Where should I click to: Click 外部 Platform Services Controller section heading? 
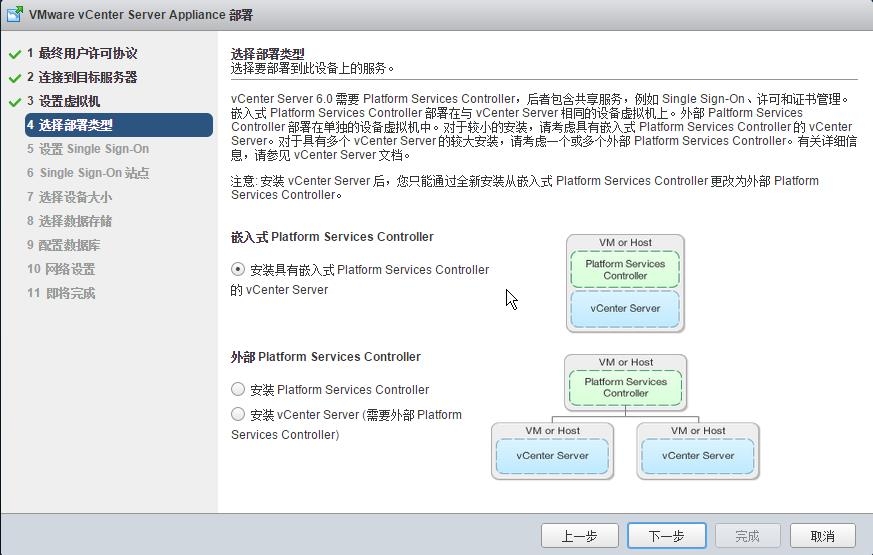tap(326, 356)
